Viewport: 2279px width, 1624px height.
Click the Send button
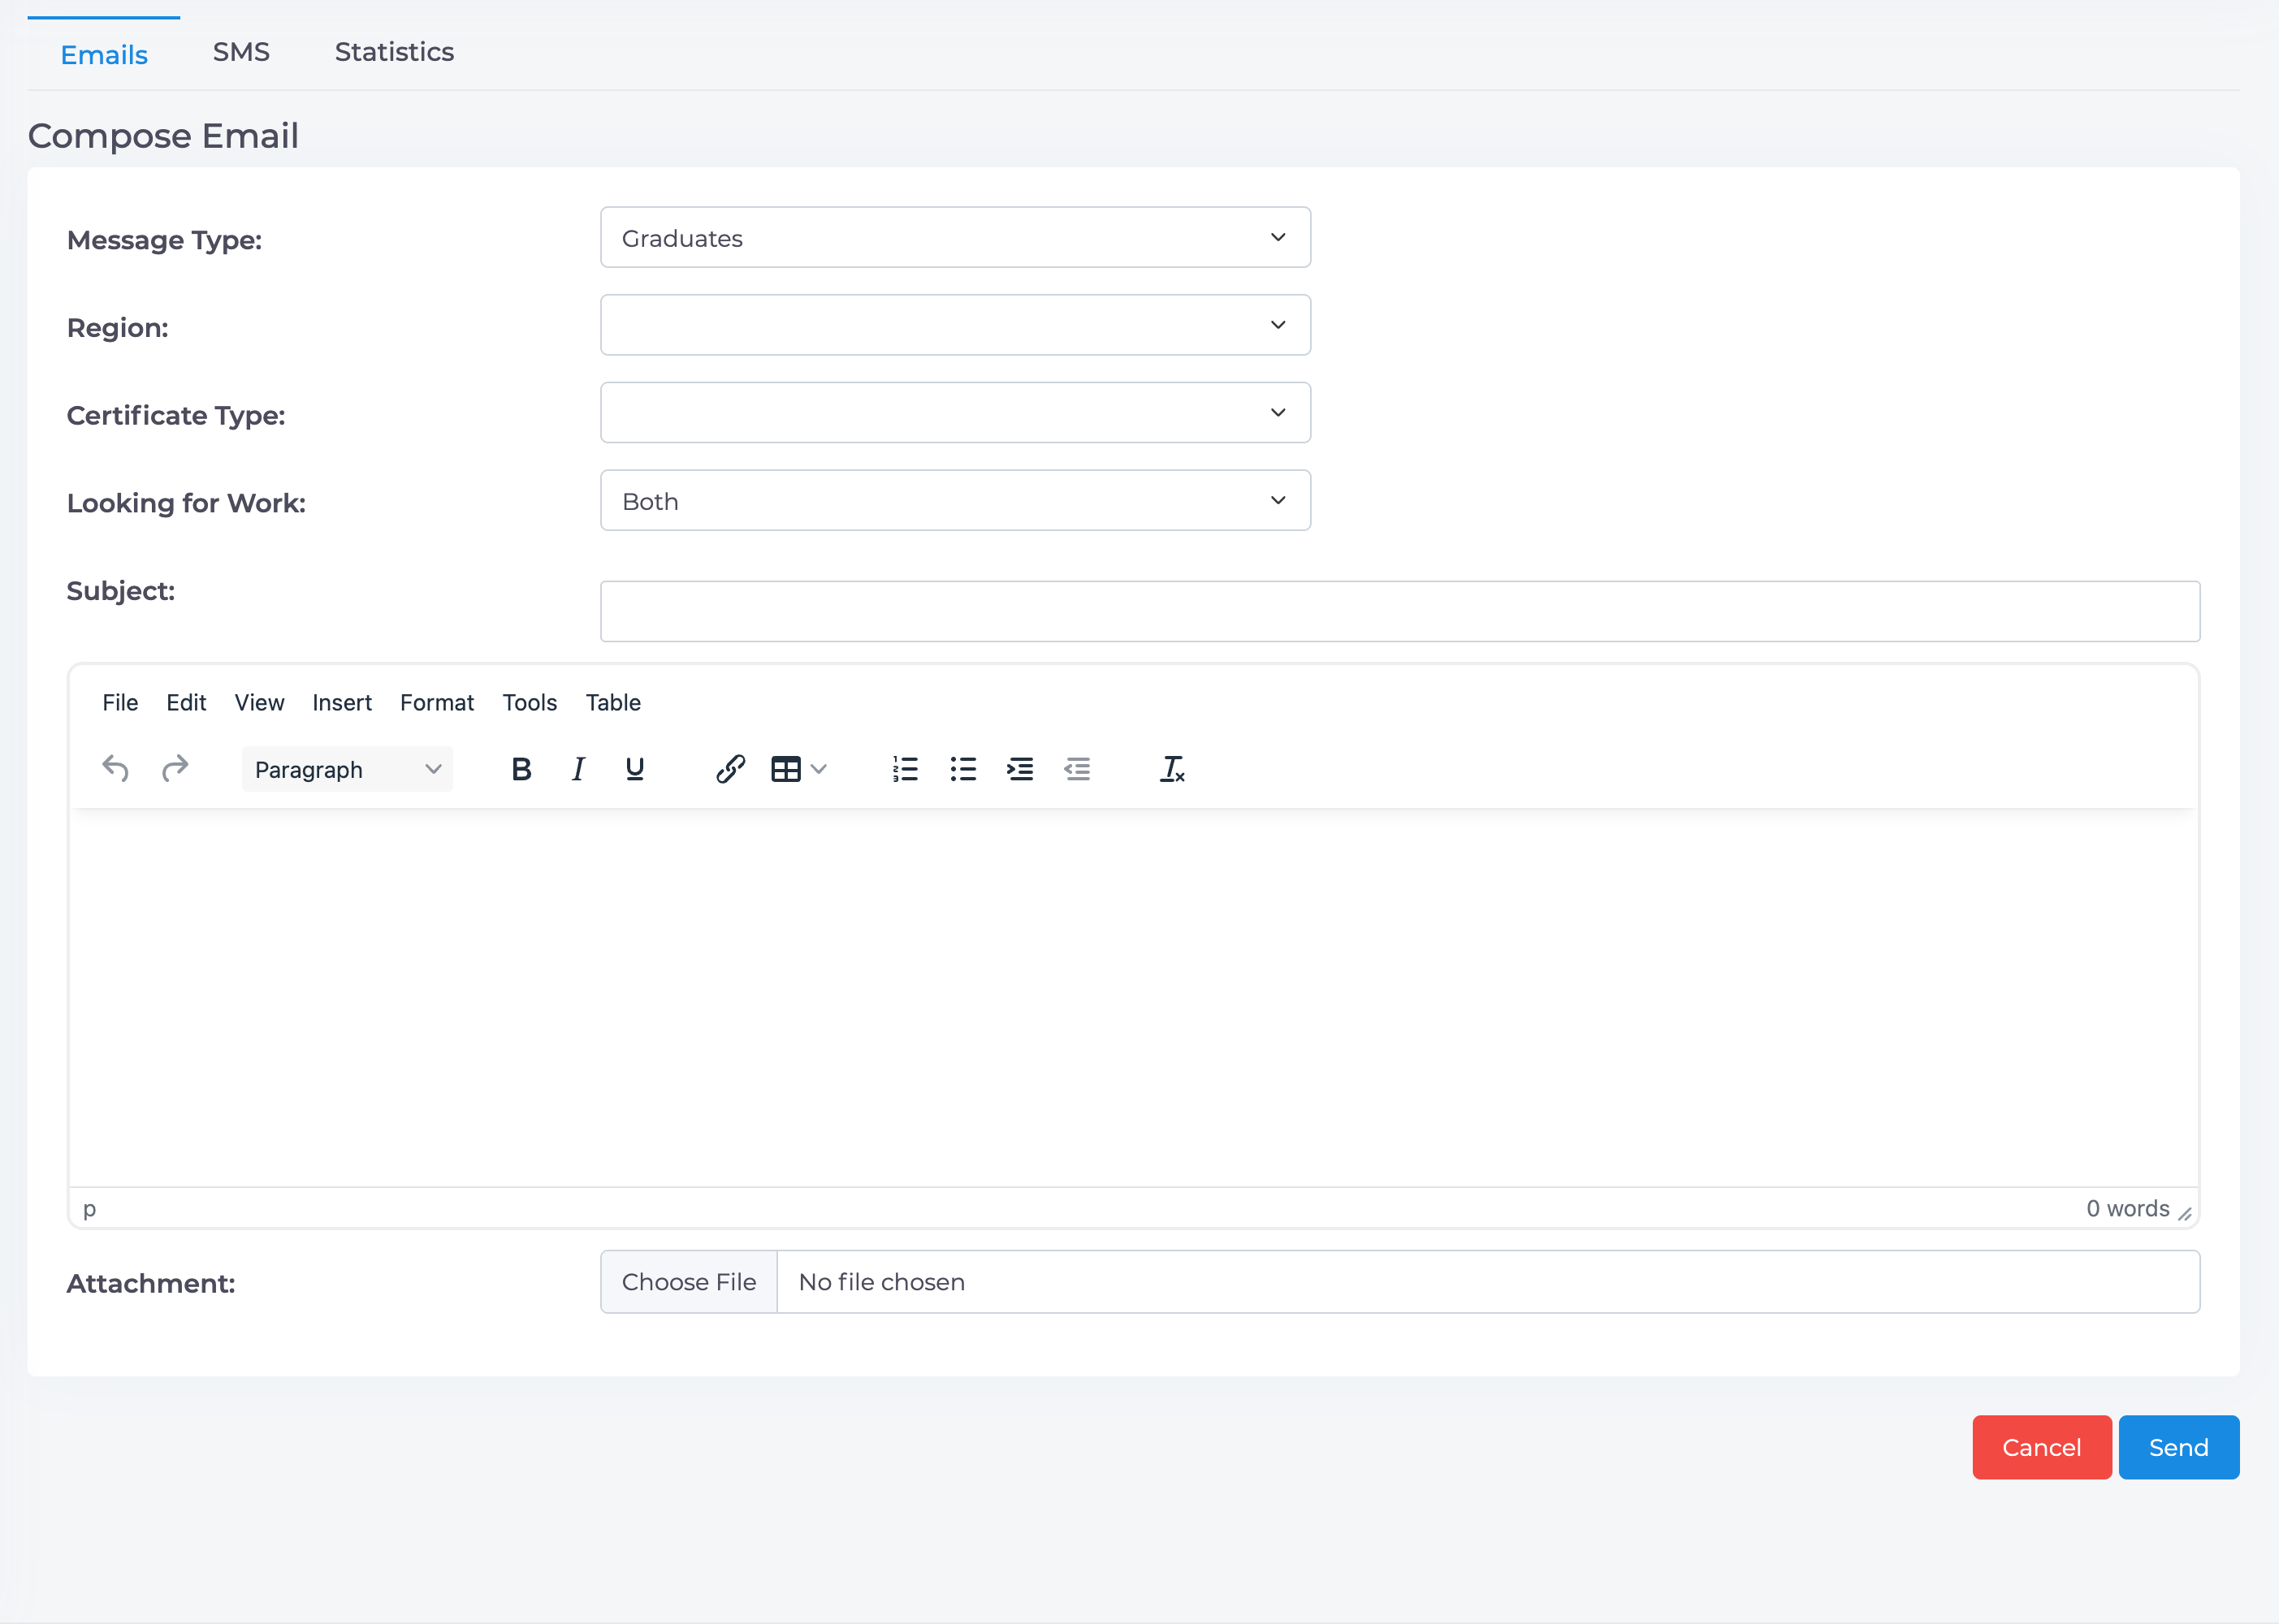pos(2179,1447)
